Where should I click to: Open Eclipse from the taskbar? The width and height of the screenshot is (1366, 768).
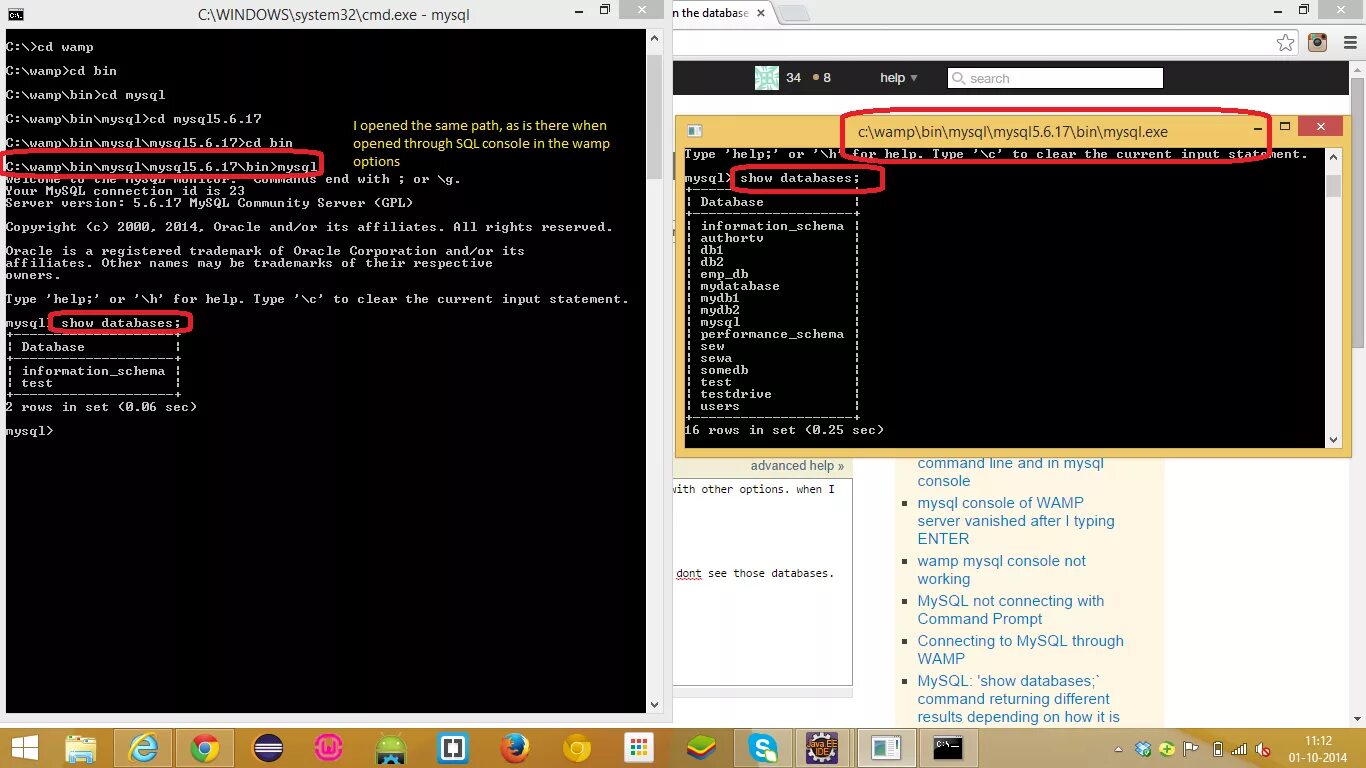tap(268, 748)
